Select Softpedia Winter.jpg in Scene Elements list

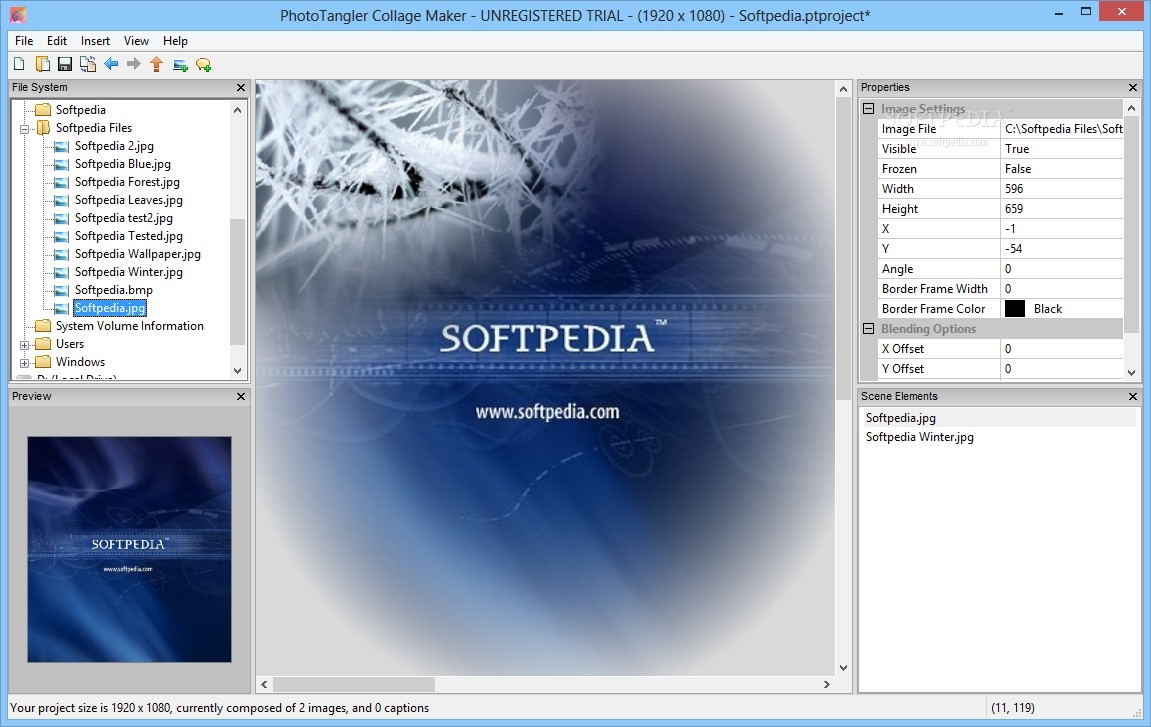920,437
